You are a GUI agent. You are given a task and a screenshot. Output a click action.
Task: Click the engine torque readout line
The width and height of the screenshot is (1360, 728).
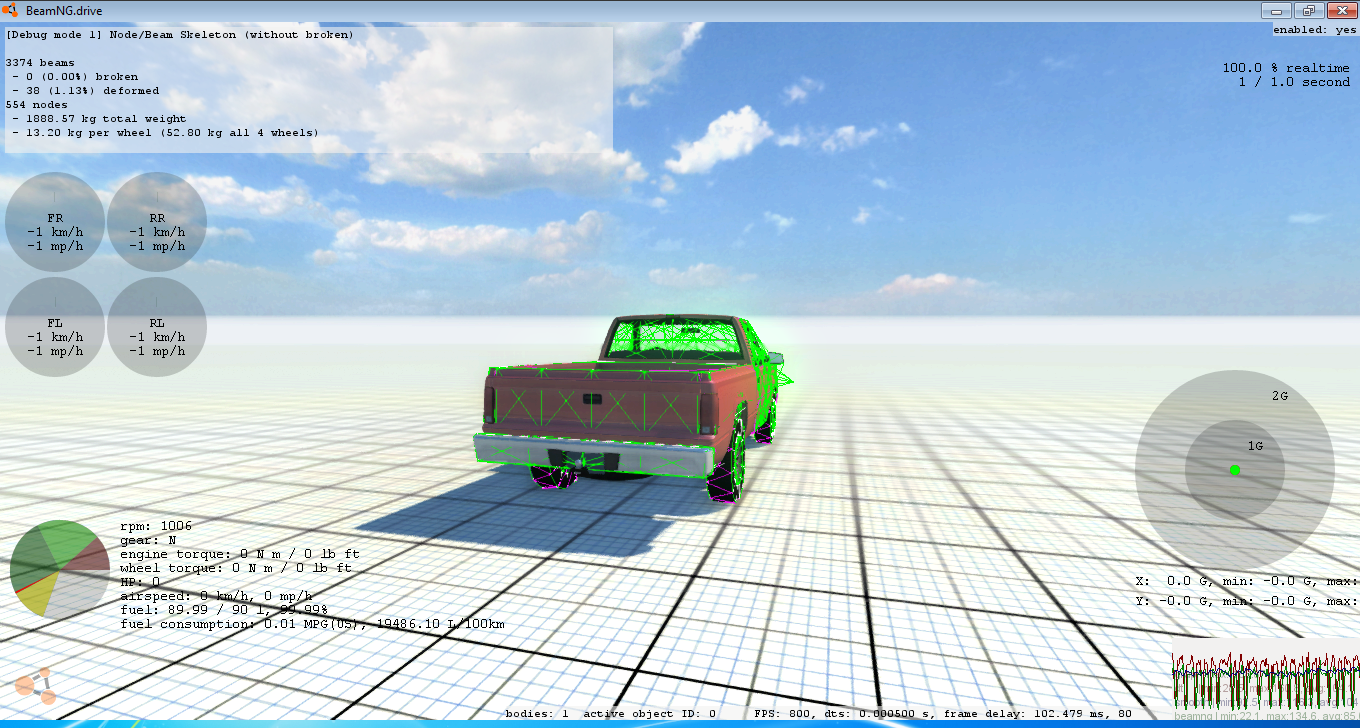[240, 553]
